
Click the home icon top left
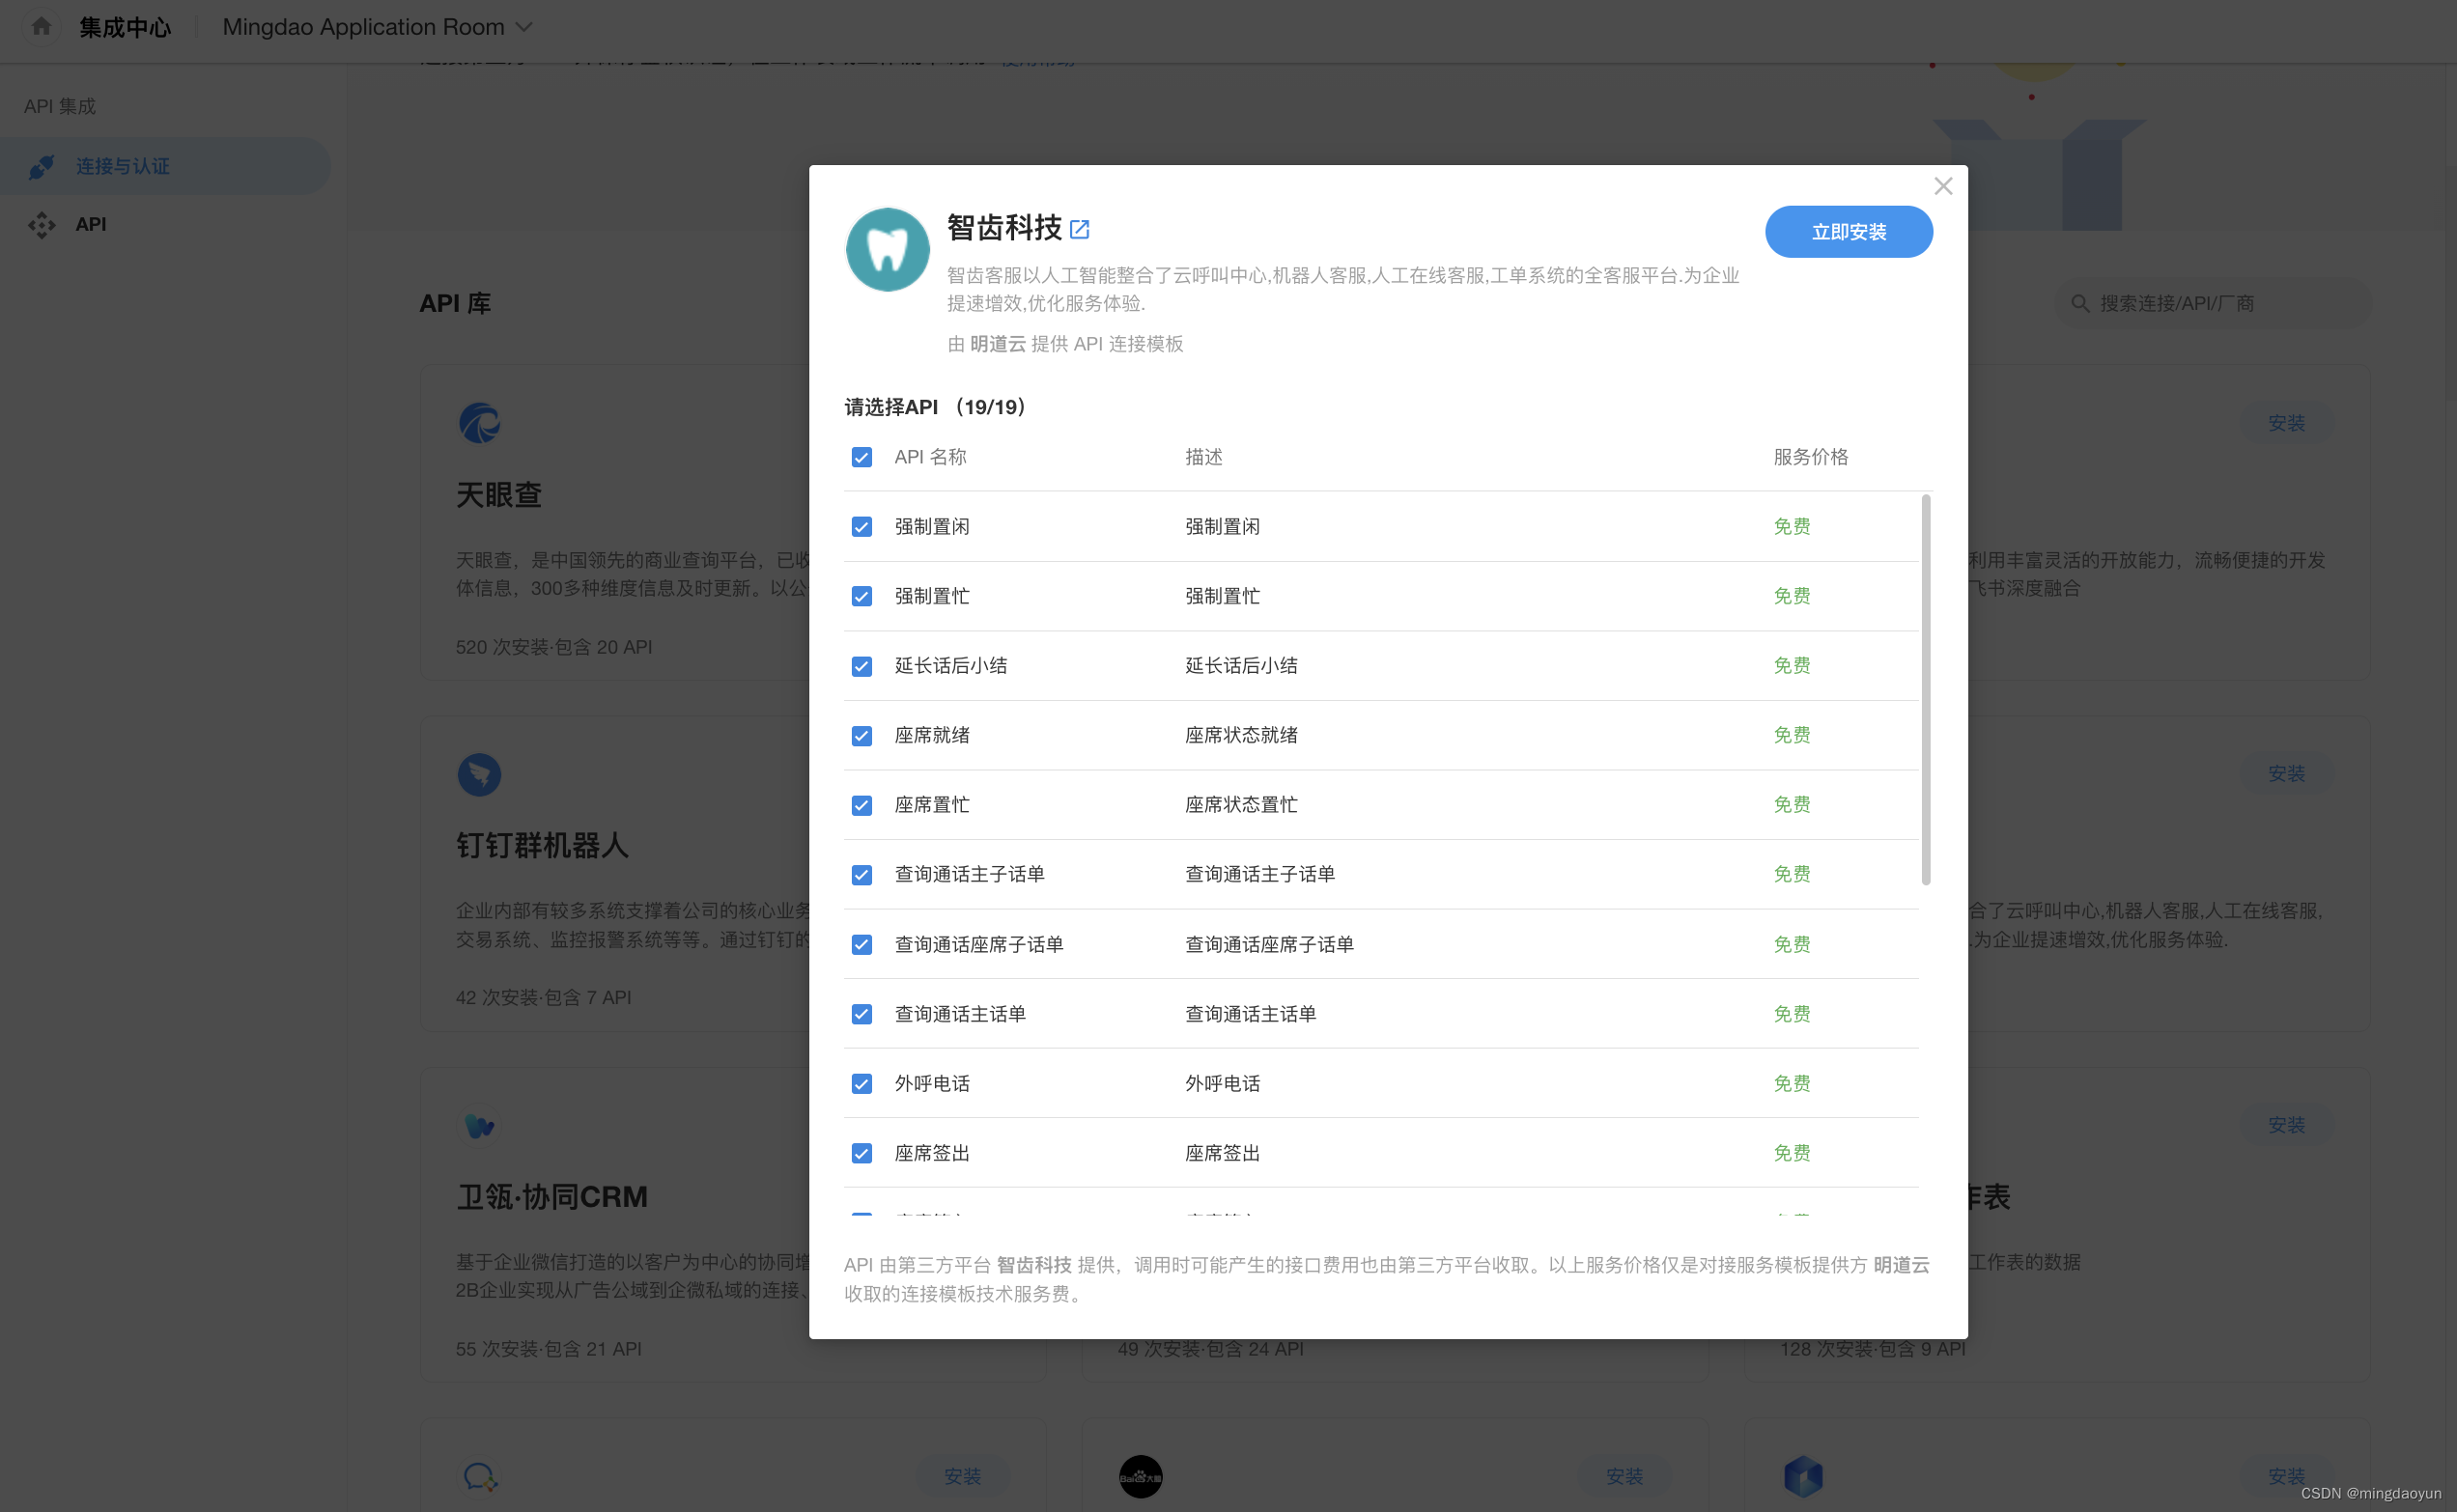pyautogui.click(x=41, y=26)
